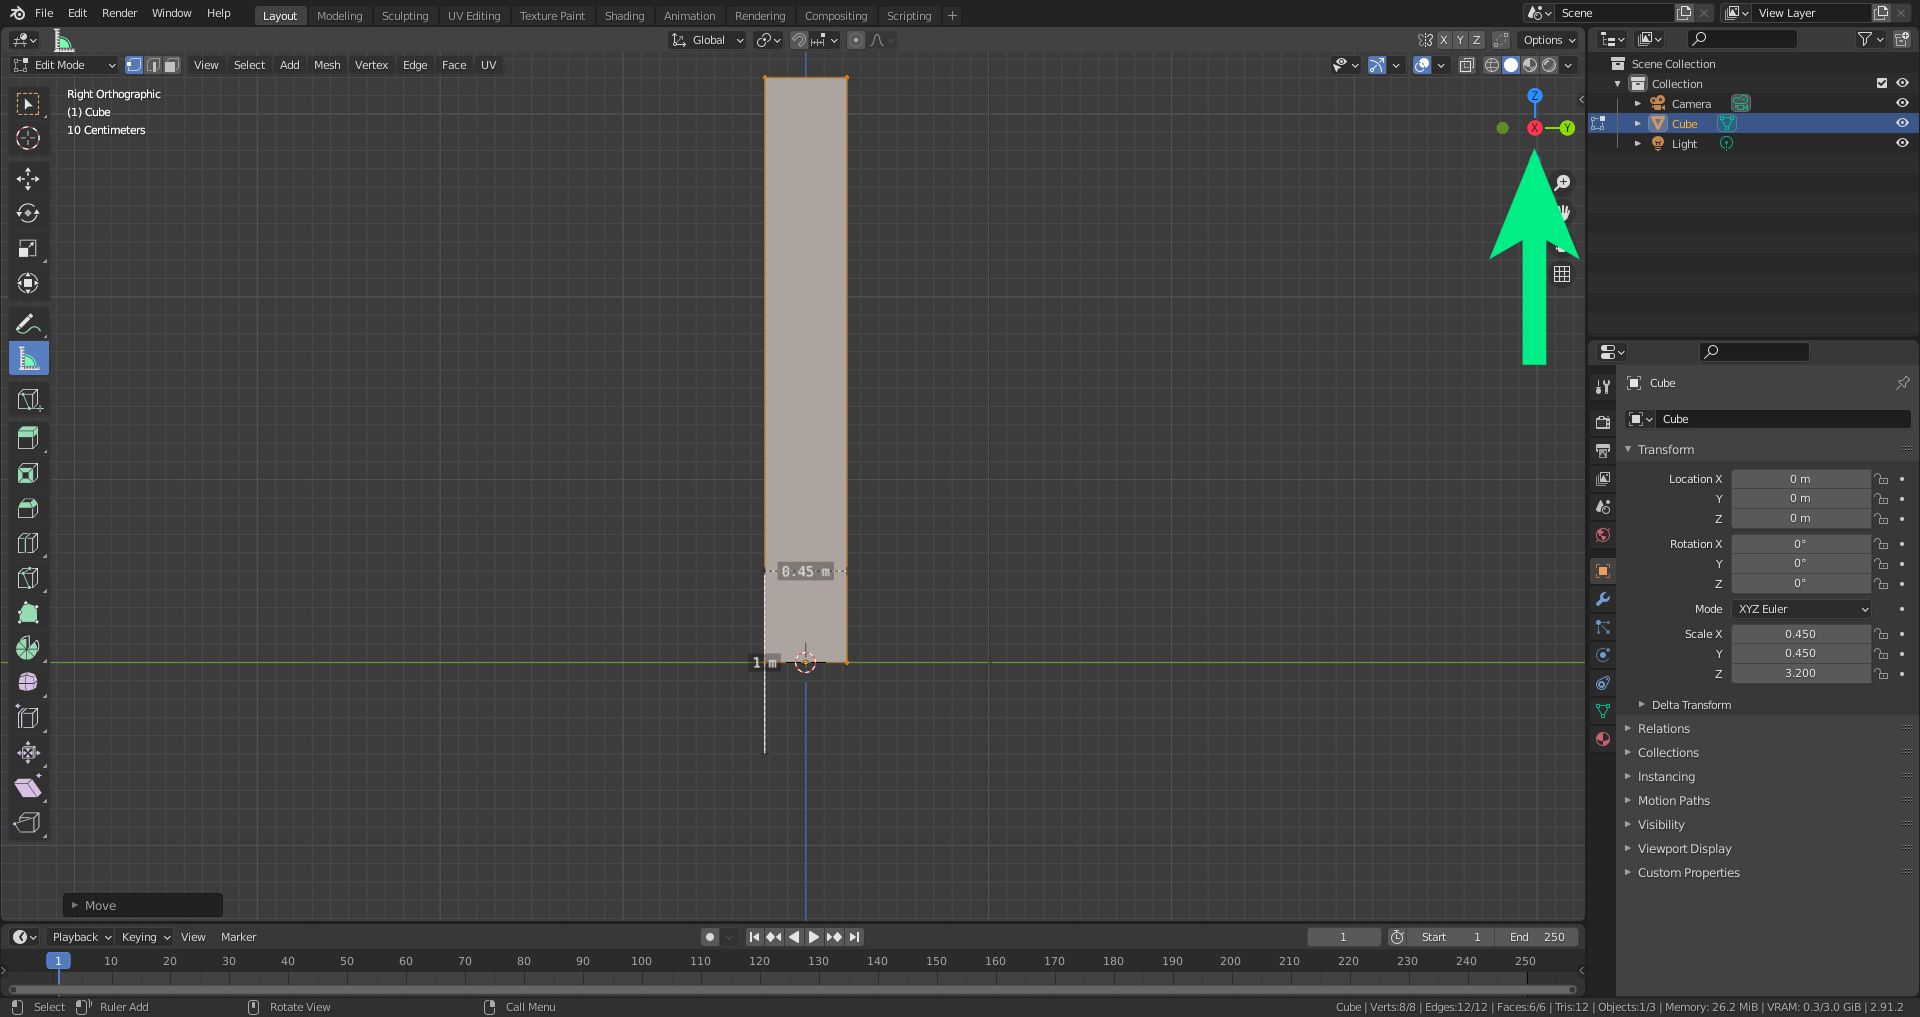Open the XYZ Euler rotation mode dropdown
The height and width of the screenshot is (1017, 1920).
pyautogui.click(x=1802, y=609)
